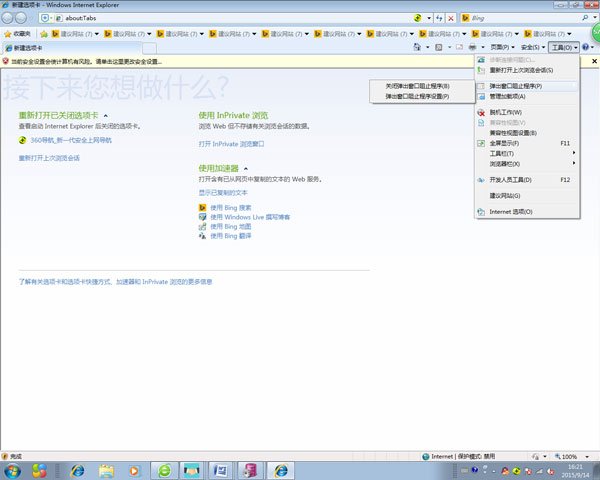Click the blue Help question mark icon
Viewport: 600px width, 480px height.
[586, 47]
